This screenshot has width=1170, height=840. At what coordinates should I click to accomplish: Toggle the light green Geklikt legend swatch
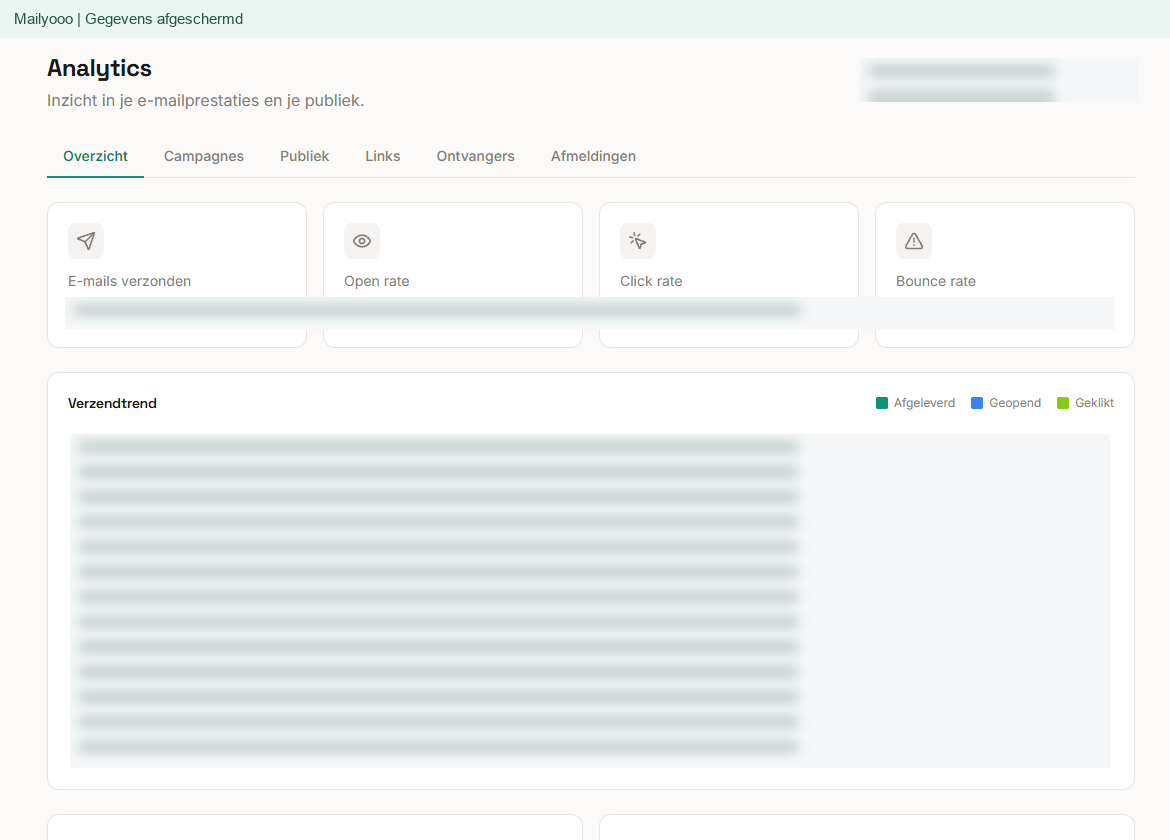(1063, 403)
